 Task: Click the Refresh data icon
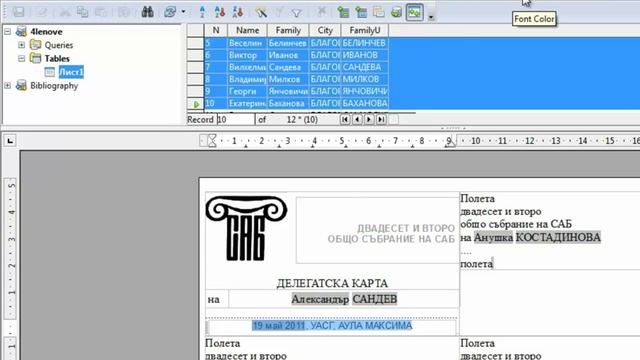170,12
